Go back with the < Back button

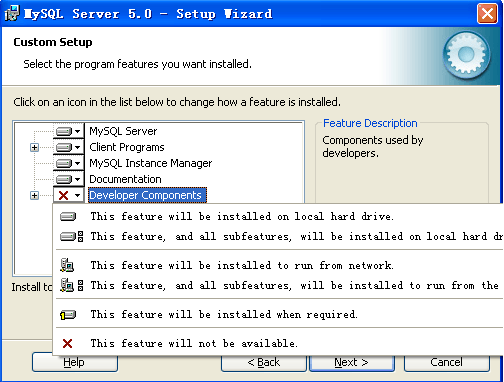(x=264, y=362)
